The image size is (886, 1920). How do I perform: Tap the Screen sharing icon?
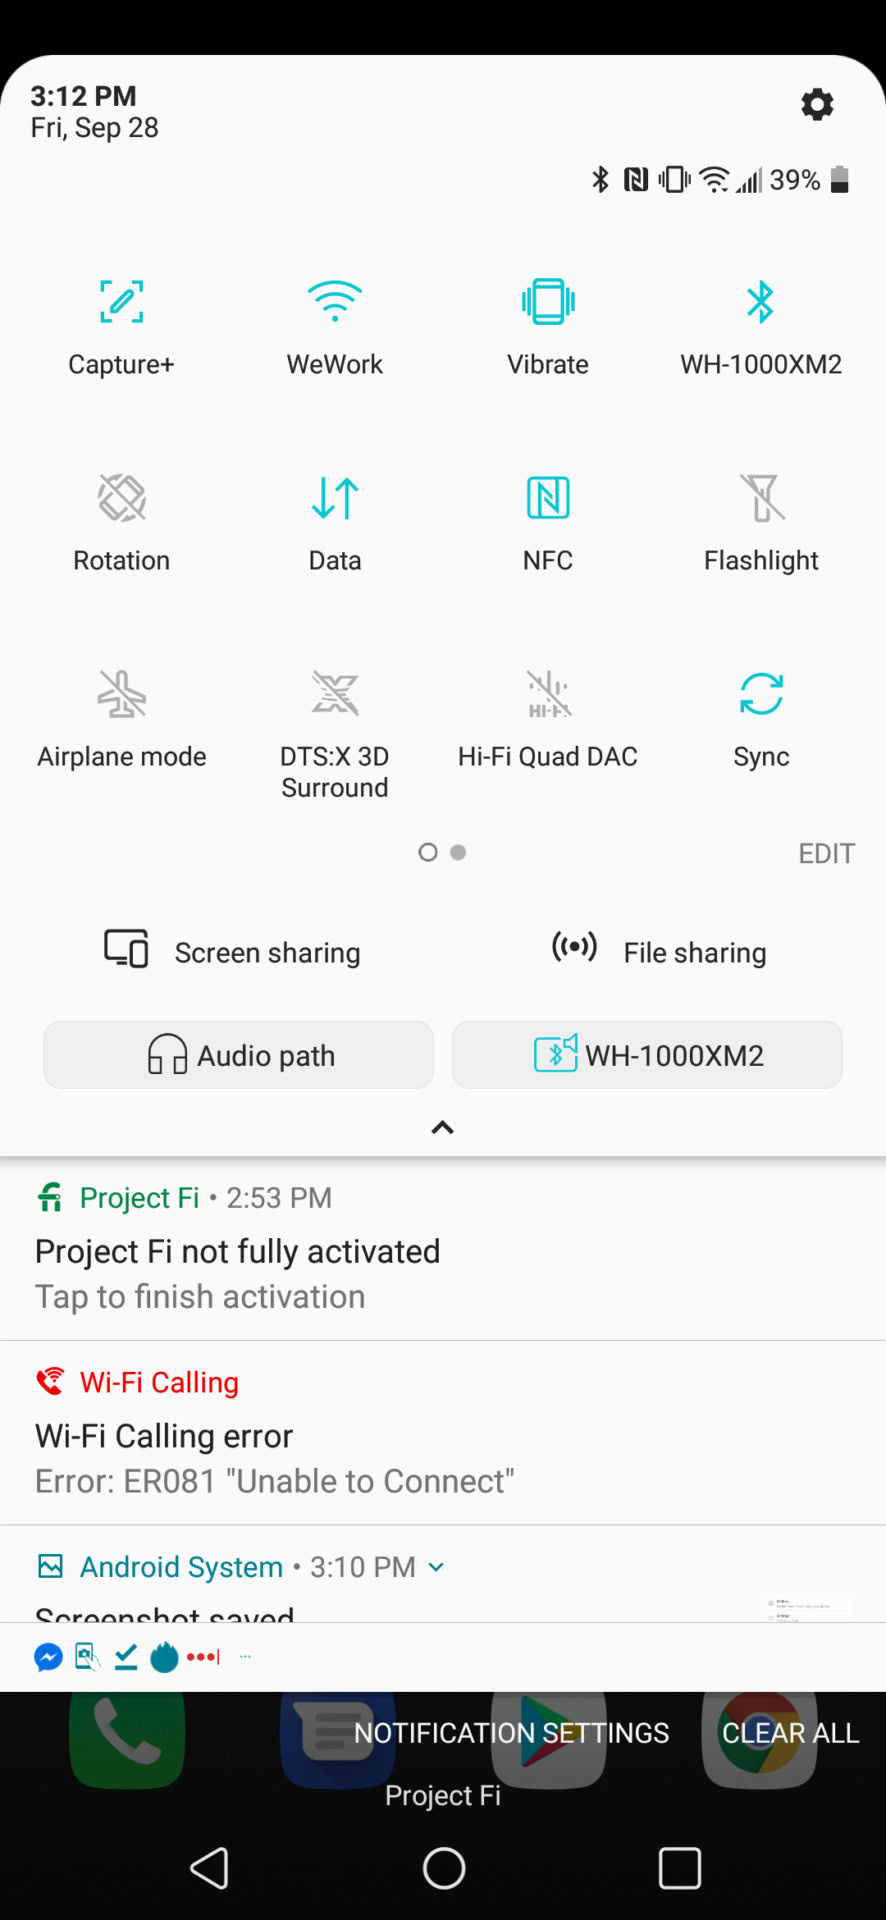pyautogui.click(x=127, y=948)
